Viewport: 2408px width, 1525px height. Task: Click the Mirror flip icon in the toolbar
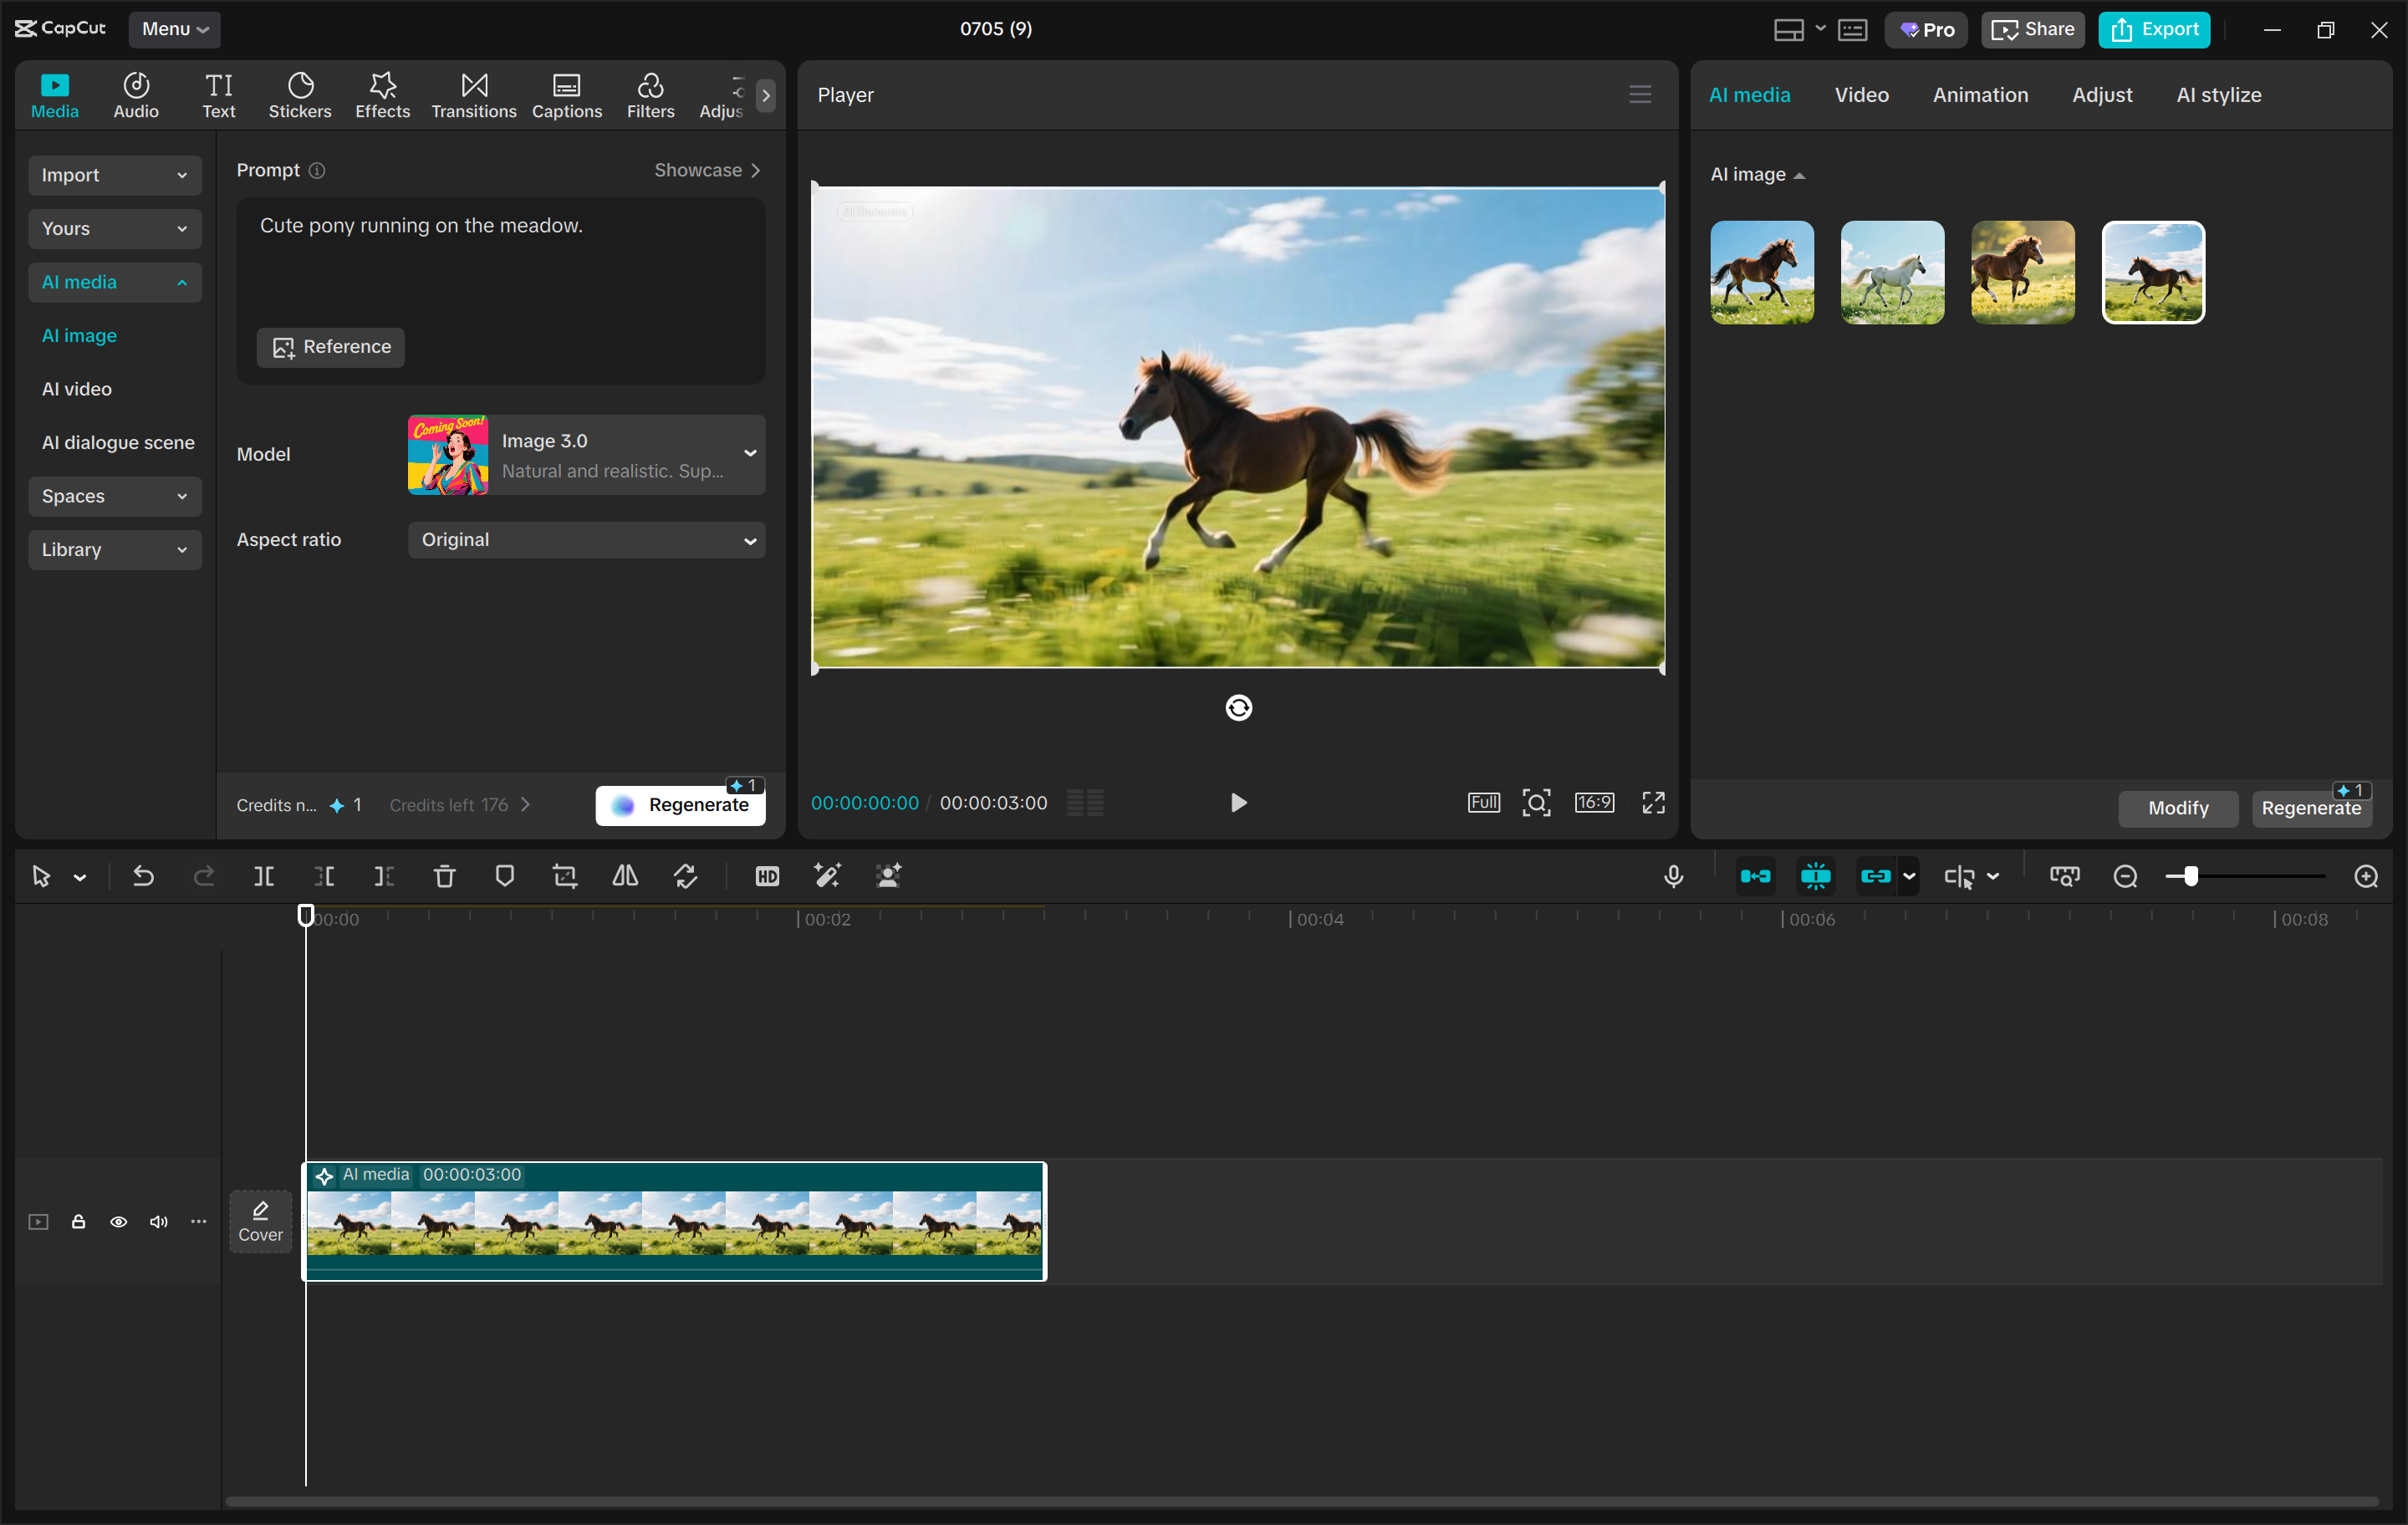coord(624,875)
